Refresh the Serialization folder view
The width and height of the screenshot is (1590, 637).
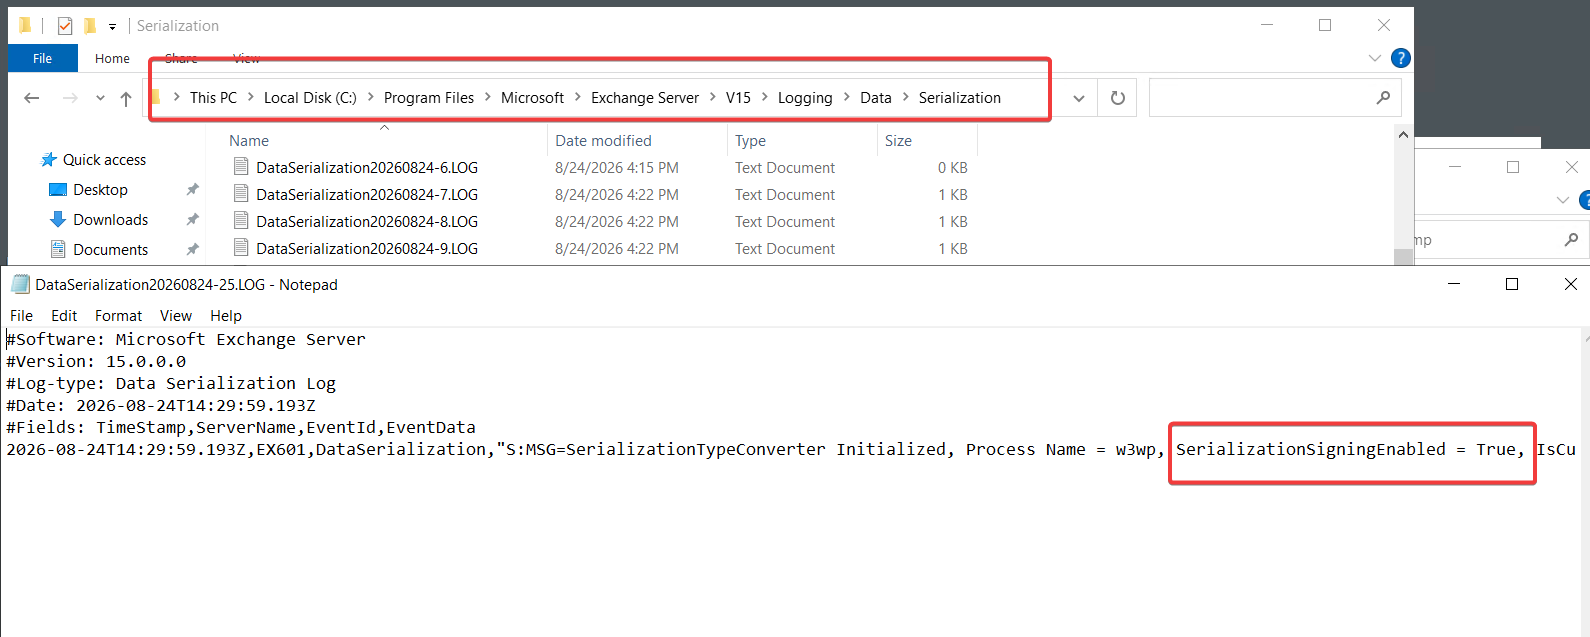(x=1118, y=98)
